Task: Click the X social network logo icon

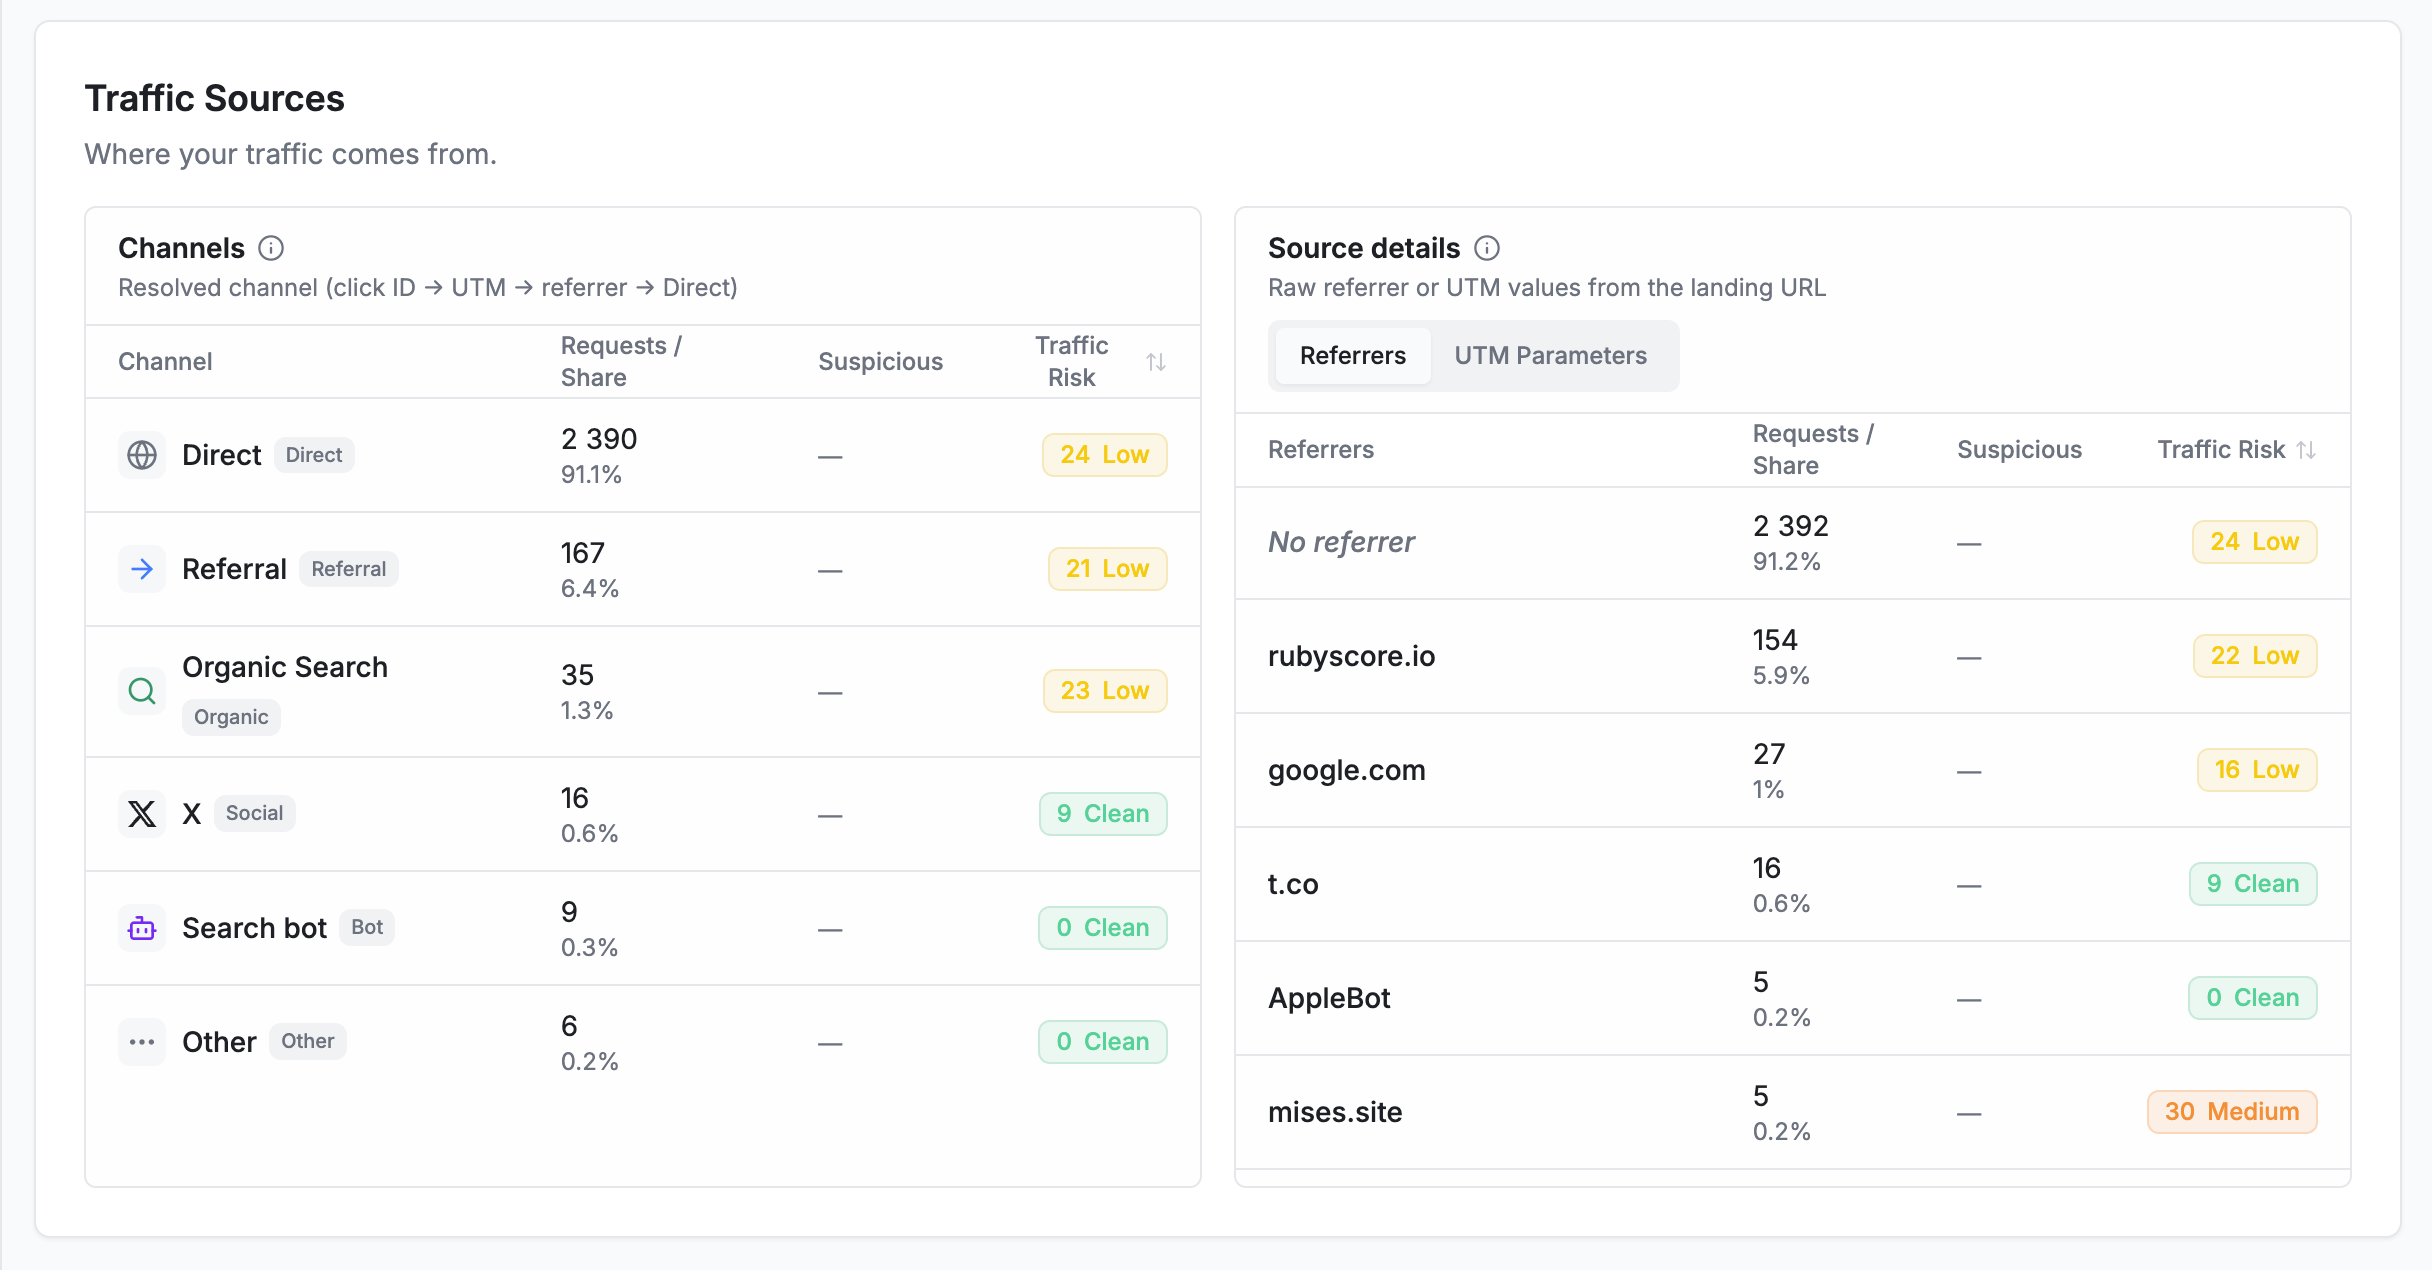Action: click(142, 813)
